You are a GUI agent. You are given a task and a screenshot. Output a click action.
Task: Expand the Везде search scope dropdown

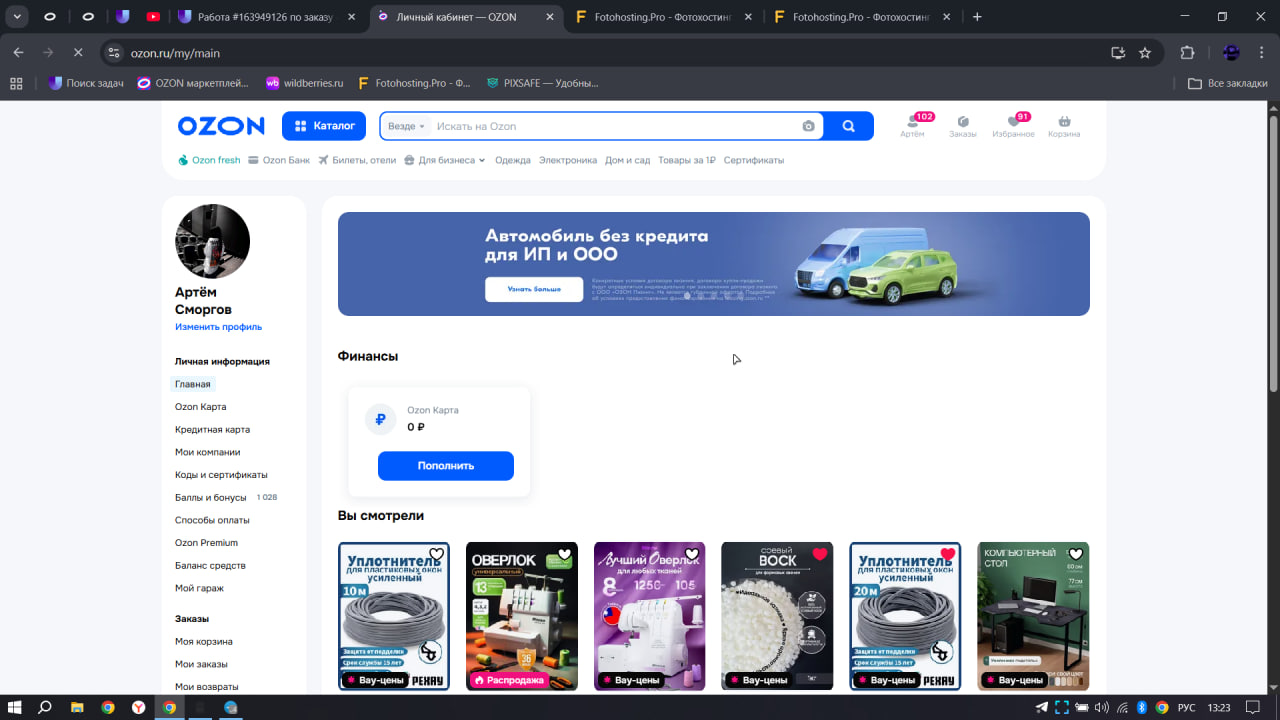coord(406,126)
